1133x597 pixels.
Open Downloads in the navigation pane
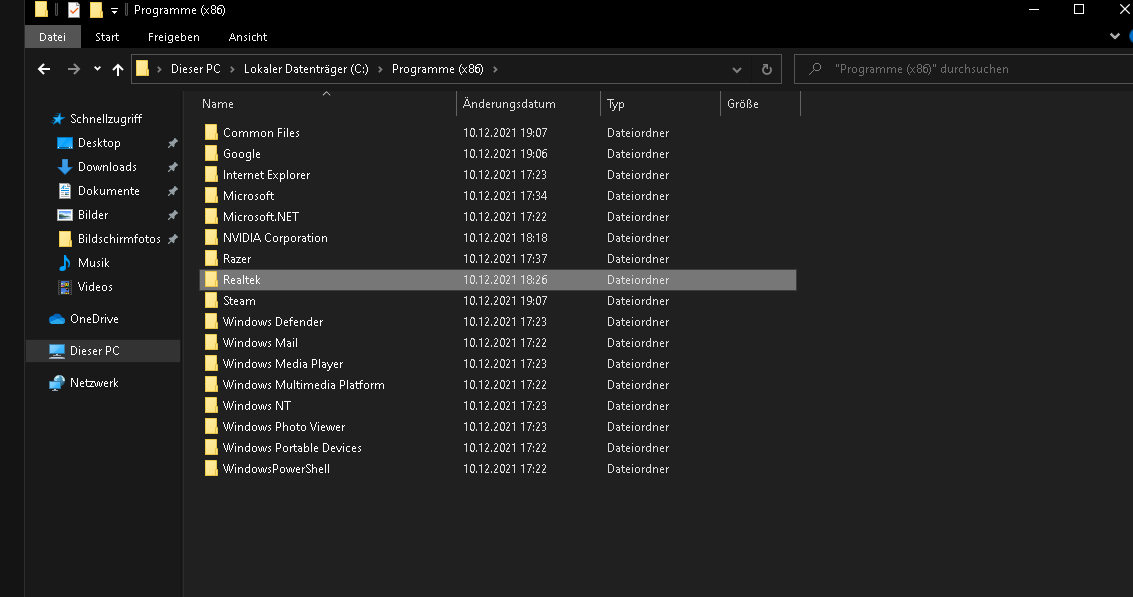107,167
